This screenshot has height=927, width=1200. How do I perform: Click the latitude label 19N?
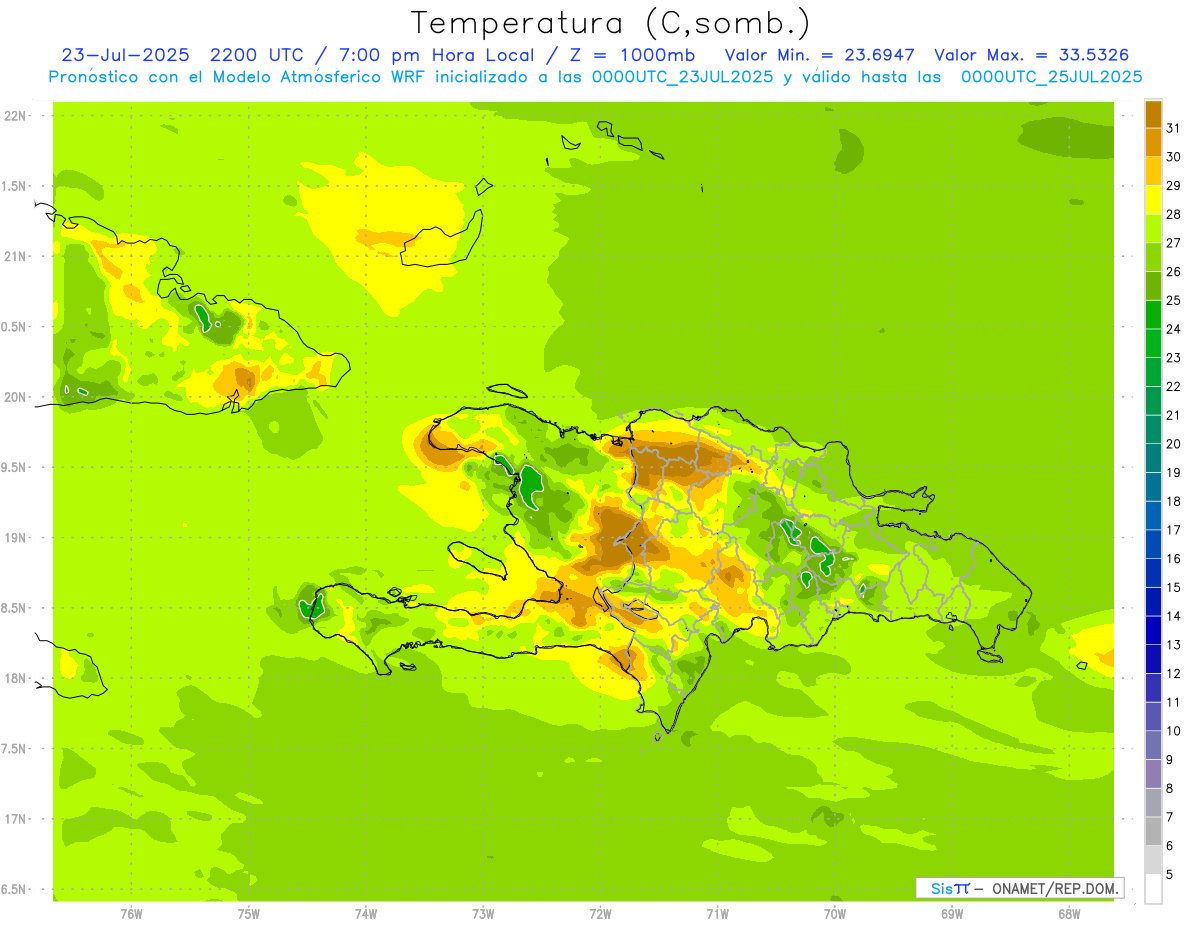(15, 538)
